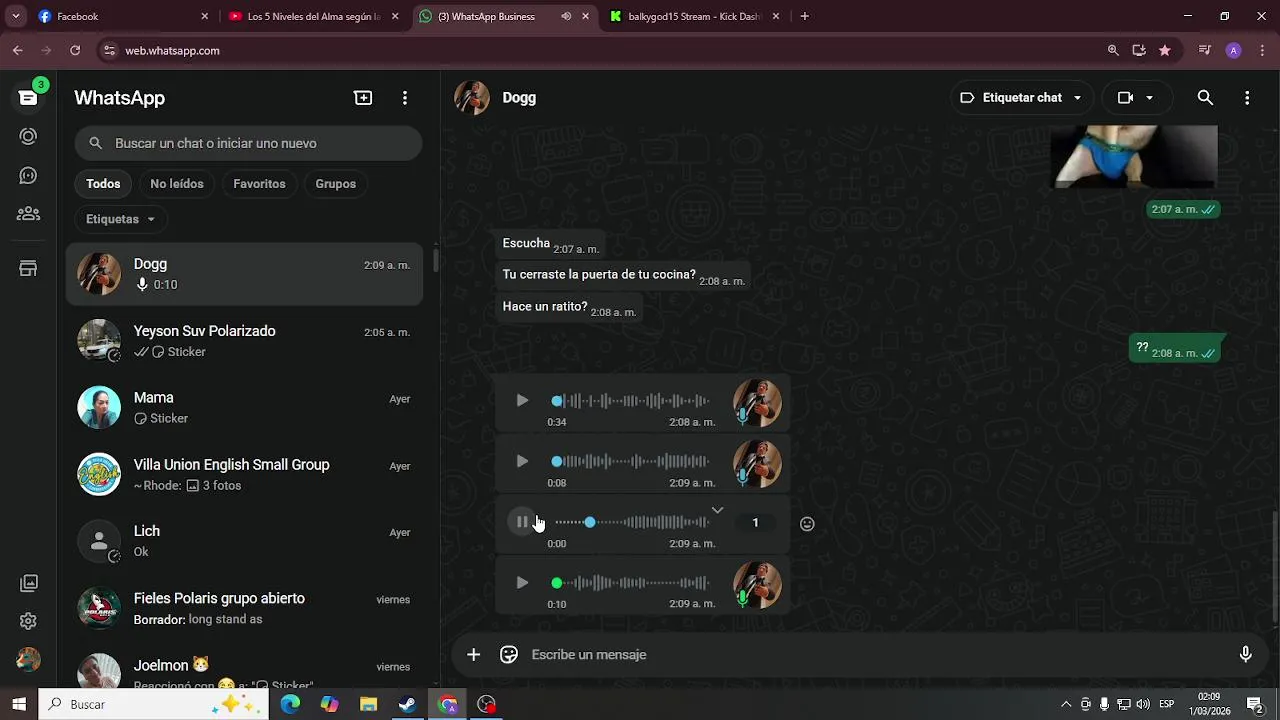Viewport: 1280px width, 720px height.
Task: Pause the currently playing voice message
Action: tap(522, 522)
